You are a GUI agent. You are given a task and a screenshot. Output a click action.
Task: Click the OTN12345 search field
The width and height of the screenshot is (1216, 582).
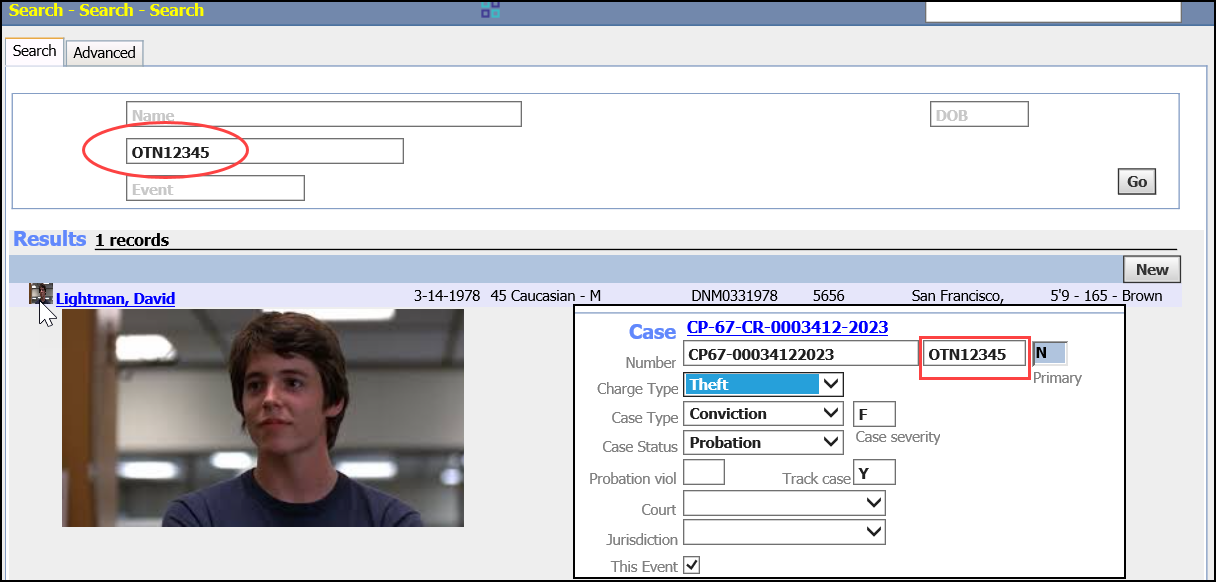265,151
